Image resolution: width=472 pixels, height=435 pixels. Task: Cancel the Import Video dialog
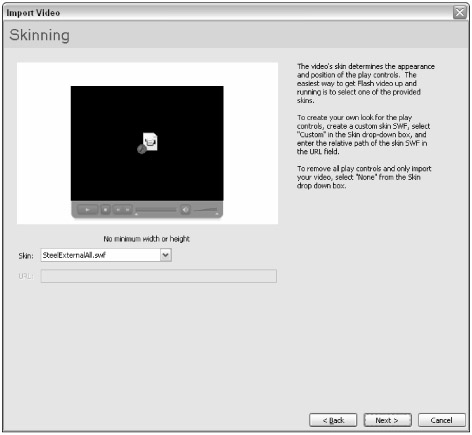[442, 420]
